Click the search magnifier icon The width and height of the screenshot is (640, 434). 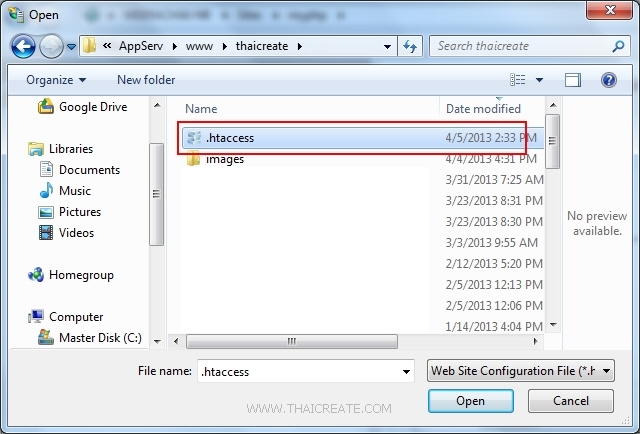pyautogui.click(x=618, y=46)
